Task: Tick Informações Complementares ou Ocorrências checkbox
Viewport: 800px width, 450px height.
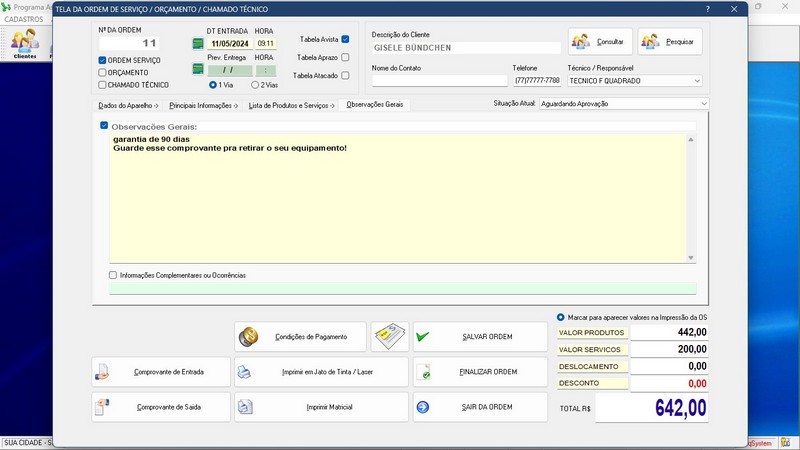Action: (113, 275)
